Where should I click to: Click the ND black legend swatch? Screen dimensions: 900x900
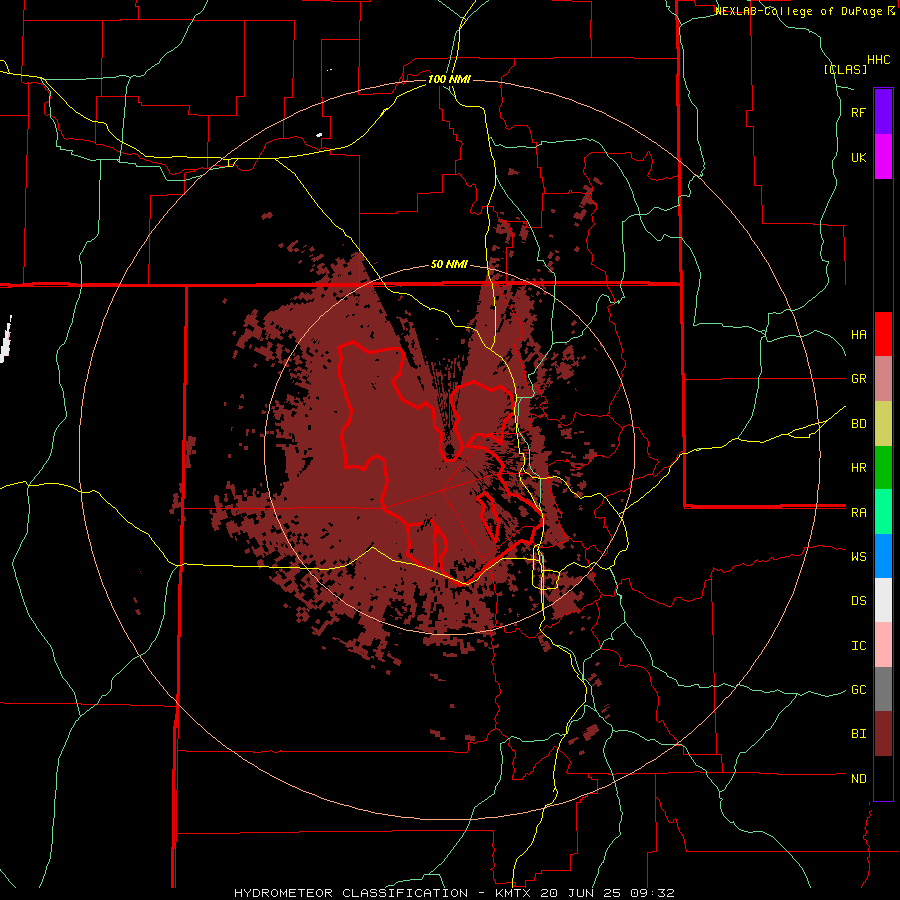[x=883, y=778]
